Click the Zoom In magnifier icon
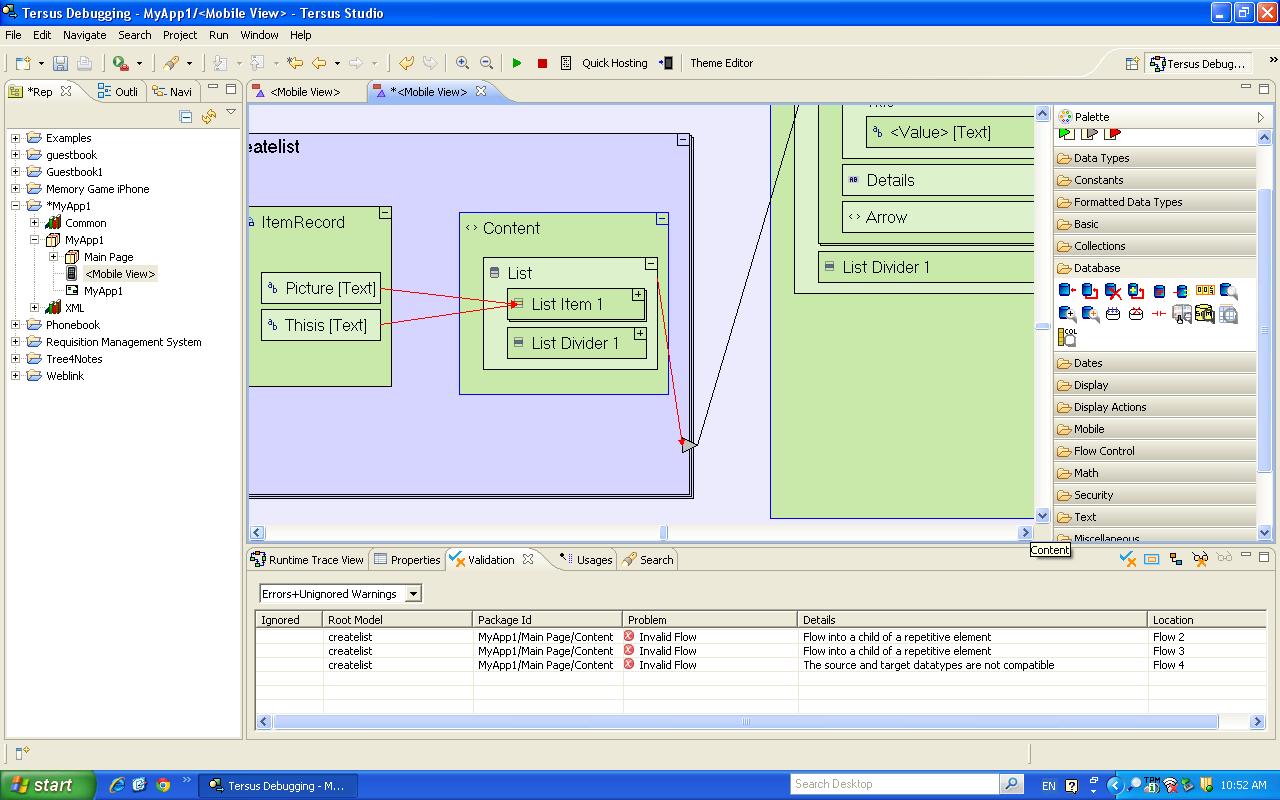The image size is (1280, 800). [462, 63]
